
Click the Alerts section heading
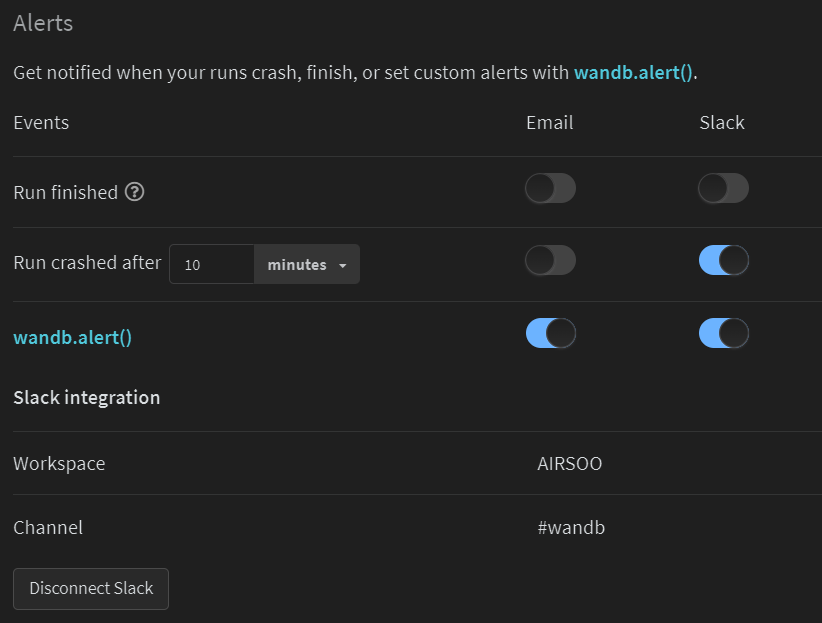click(43, 23)
